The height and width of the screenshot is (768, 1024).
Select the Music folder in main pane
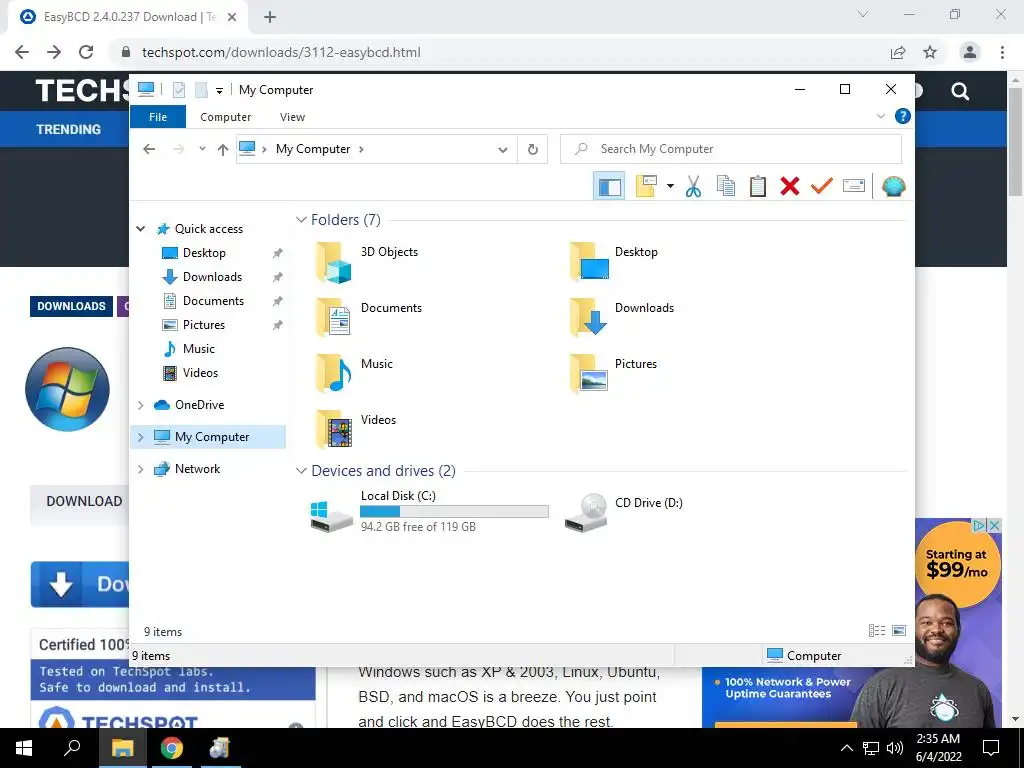(x=356, y=373)
